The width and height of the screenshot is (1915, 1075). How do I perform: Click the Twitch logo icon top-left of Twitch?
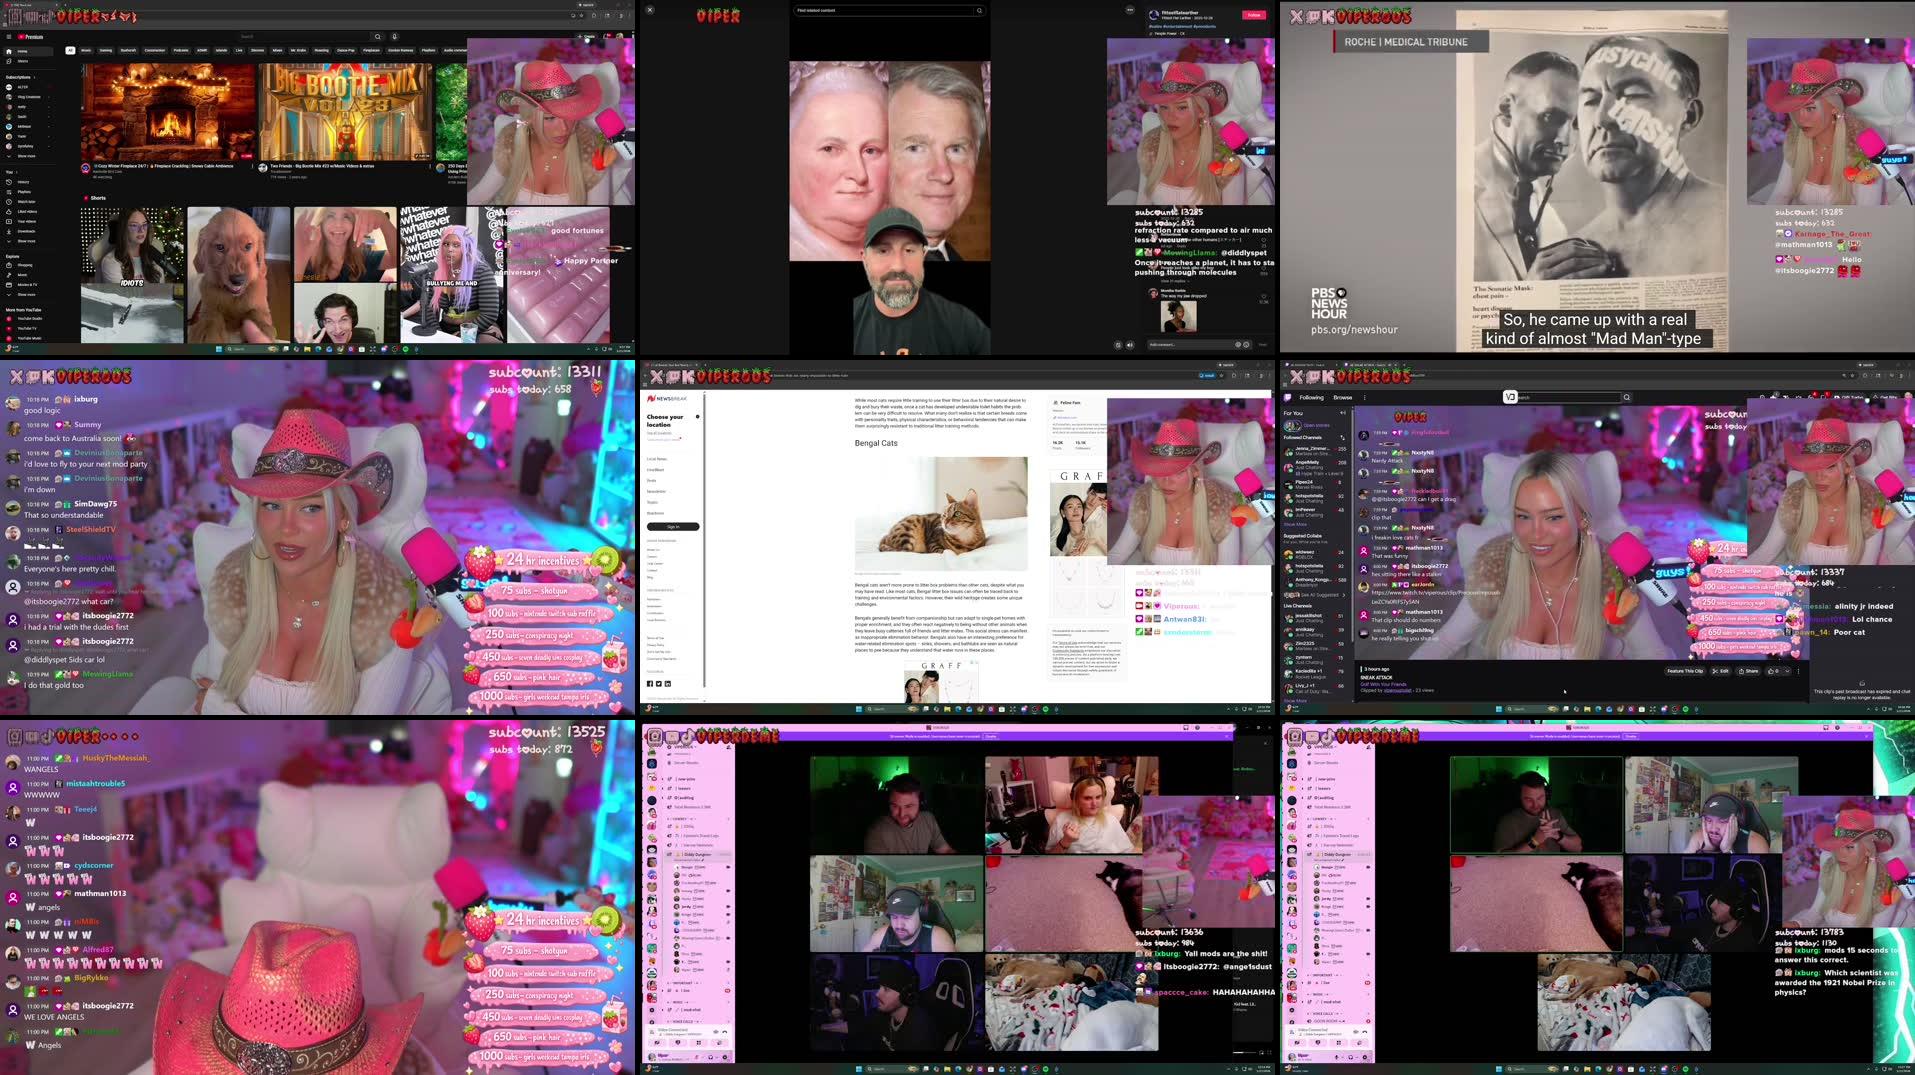[1289, 397]
